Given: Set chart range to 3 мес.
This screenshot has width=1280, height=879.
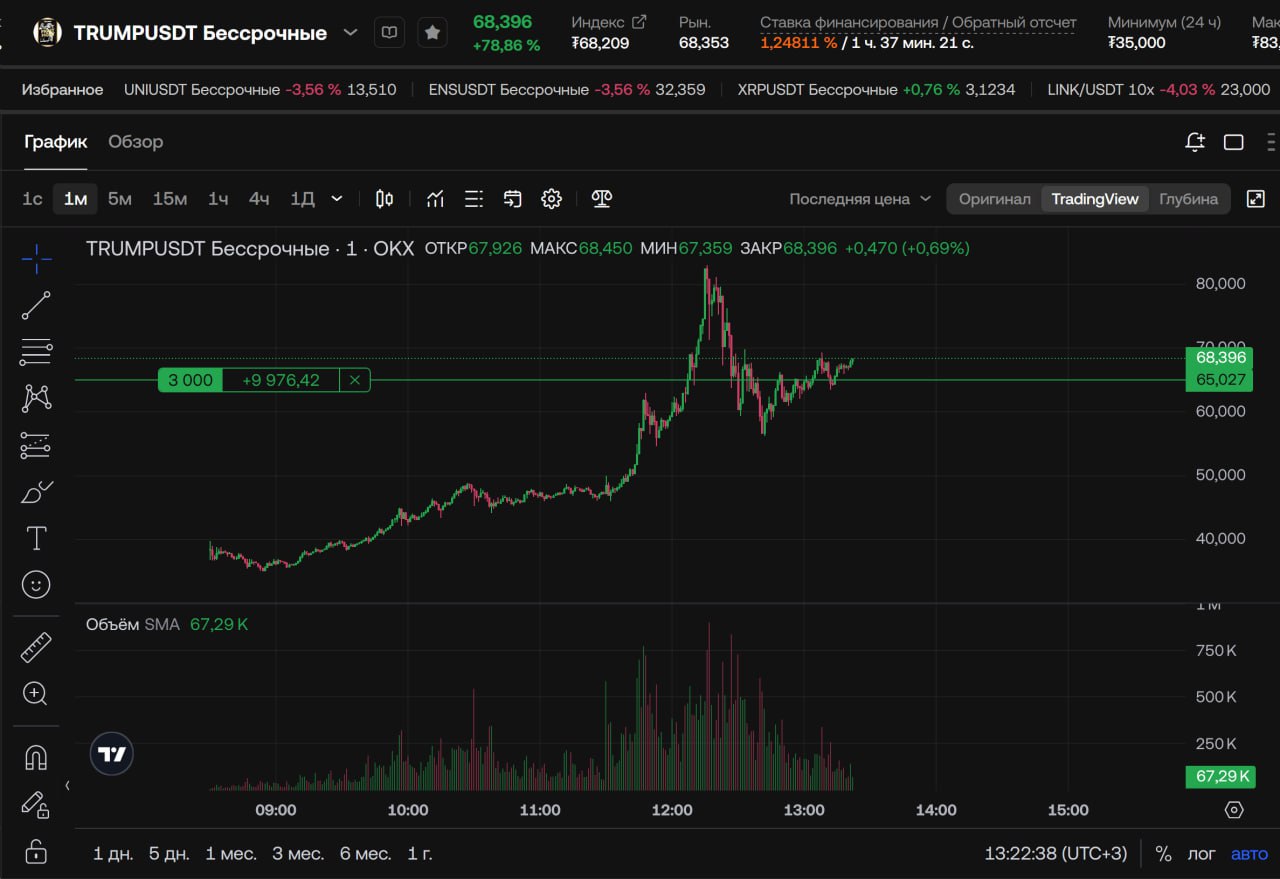Looking at the screenshot, I should pyautogui.click(x=298, y=854).
